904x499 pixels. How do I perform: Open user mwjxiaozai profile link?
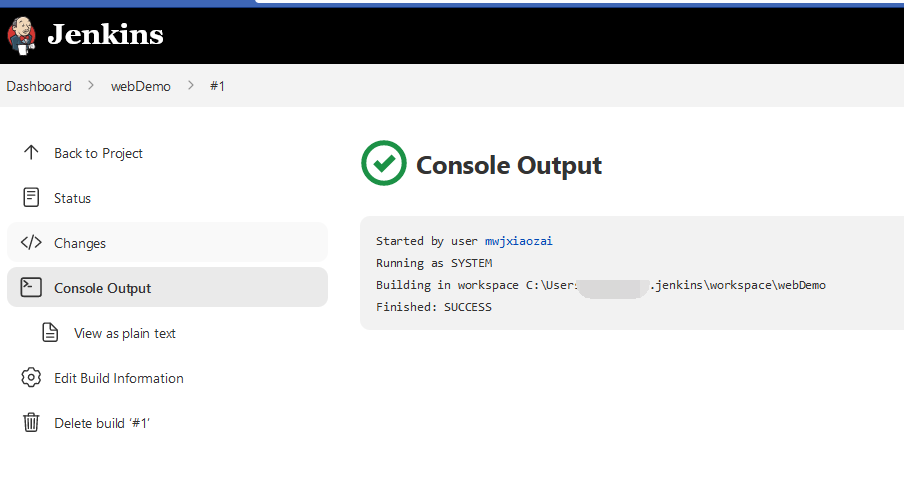518,241
